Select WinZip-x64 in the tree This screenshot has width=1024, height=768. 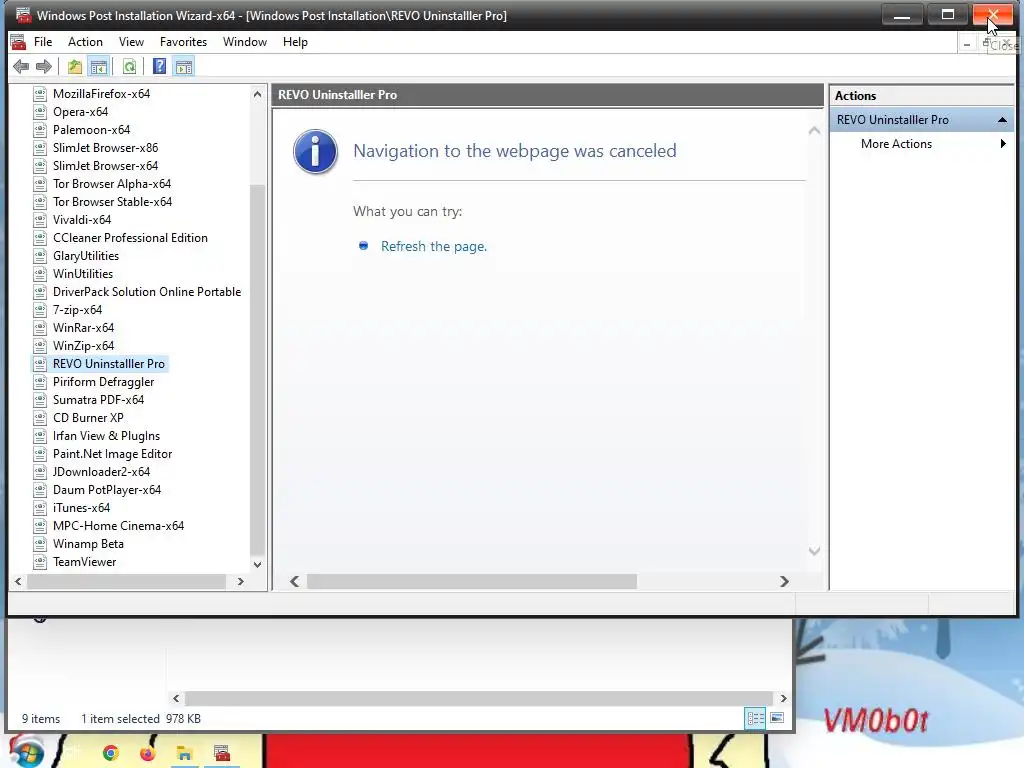(x=84, y=345)
